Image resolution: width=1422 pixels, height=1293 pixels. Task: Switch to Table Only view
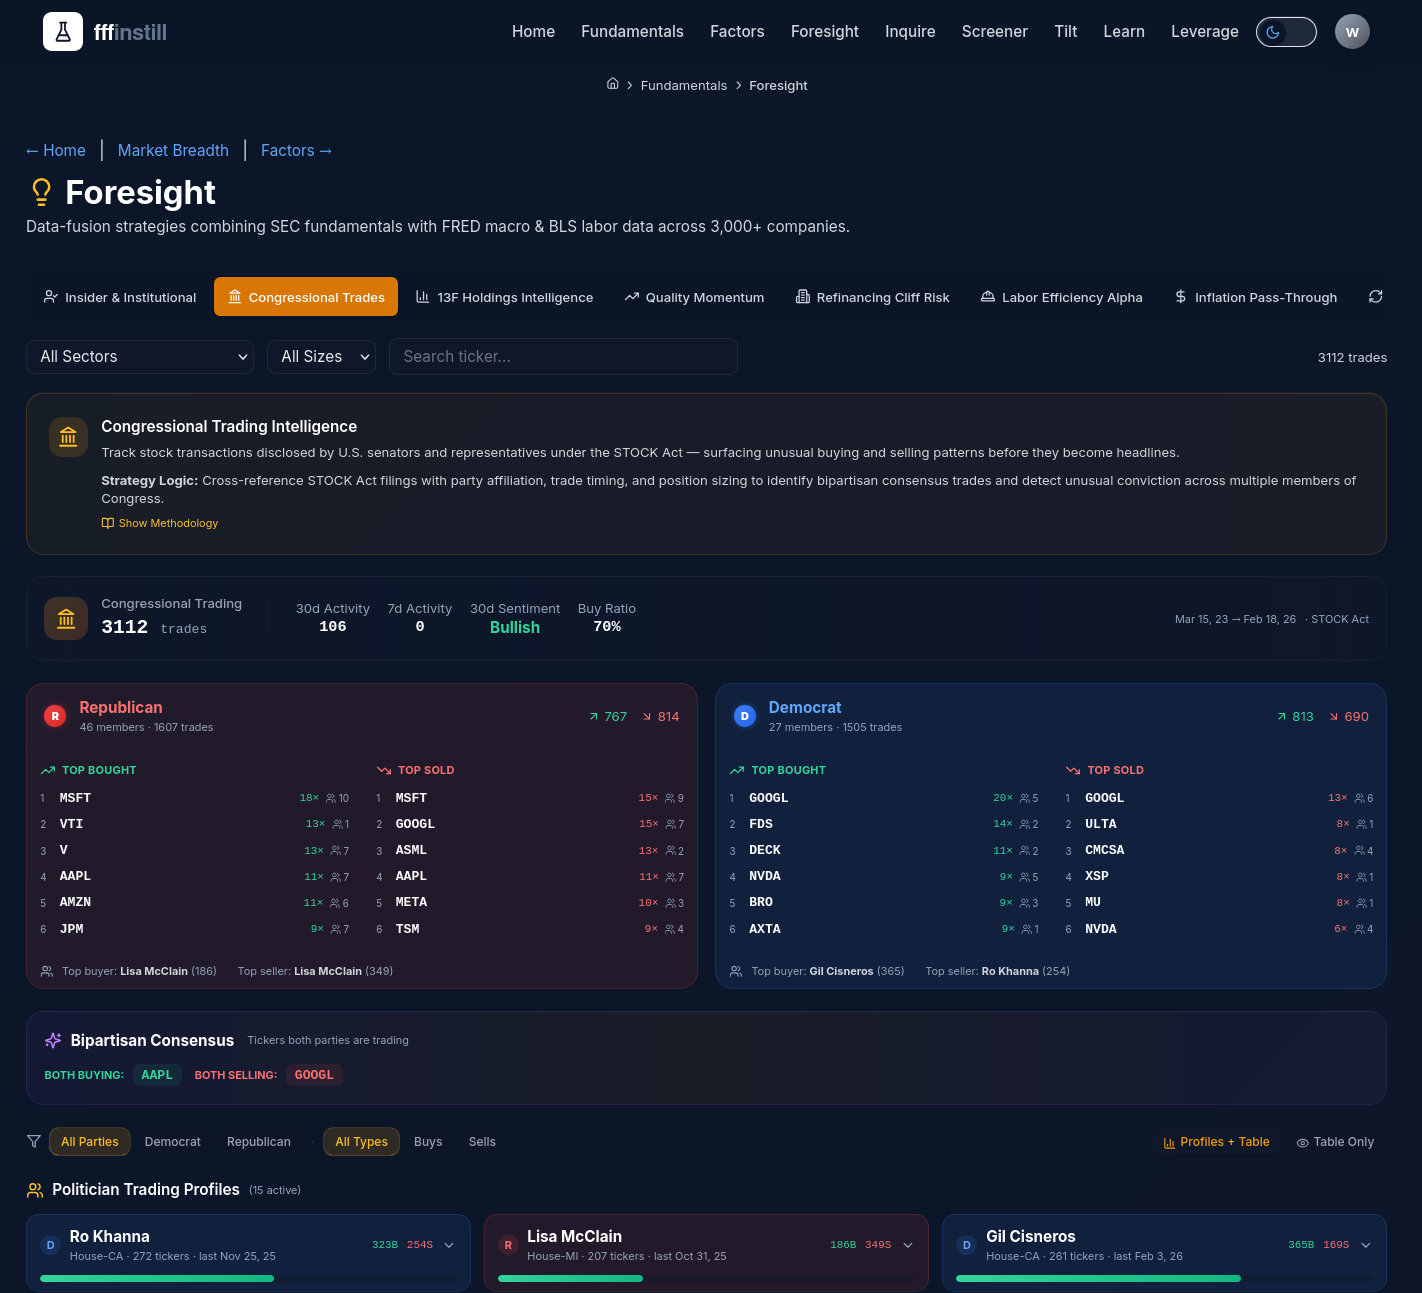point(1335,1142)
